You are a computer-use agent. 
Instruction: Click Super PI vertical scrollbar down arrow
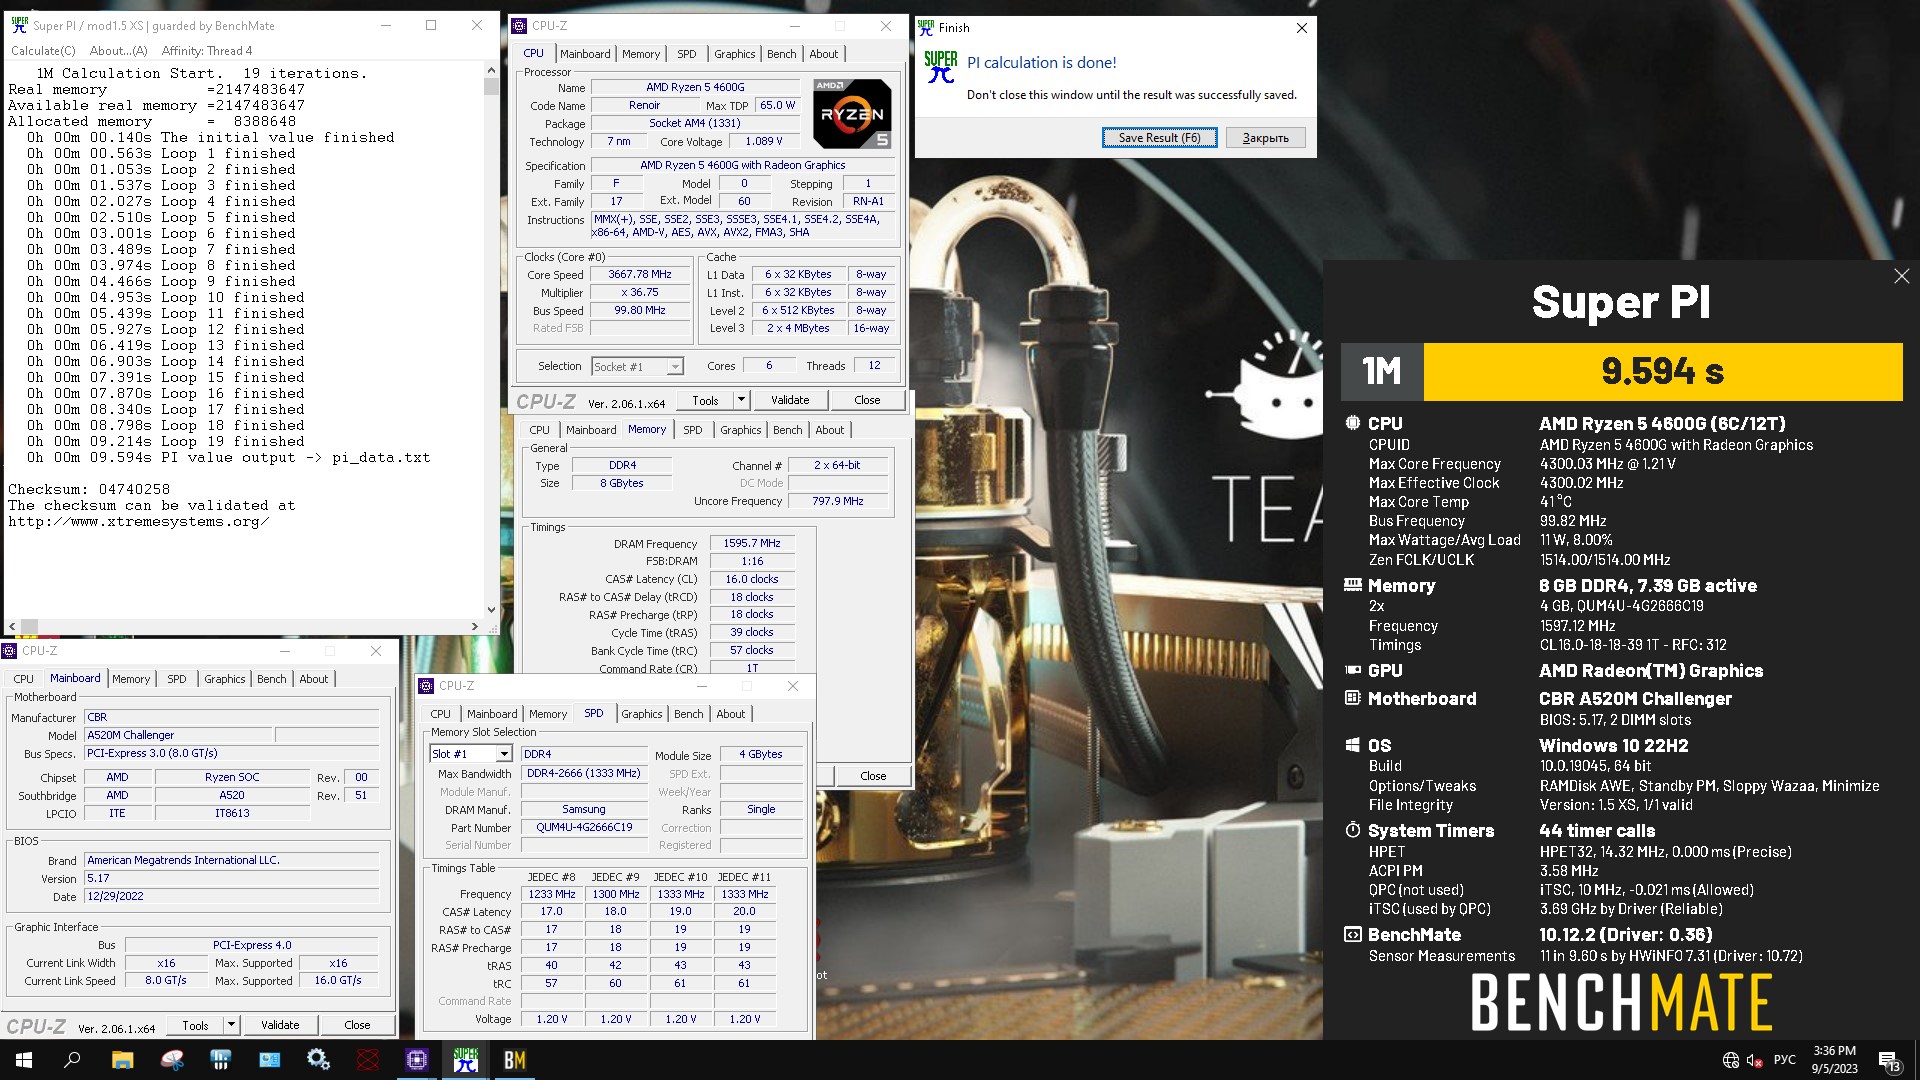491,609
